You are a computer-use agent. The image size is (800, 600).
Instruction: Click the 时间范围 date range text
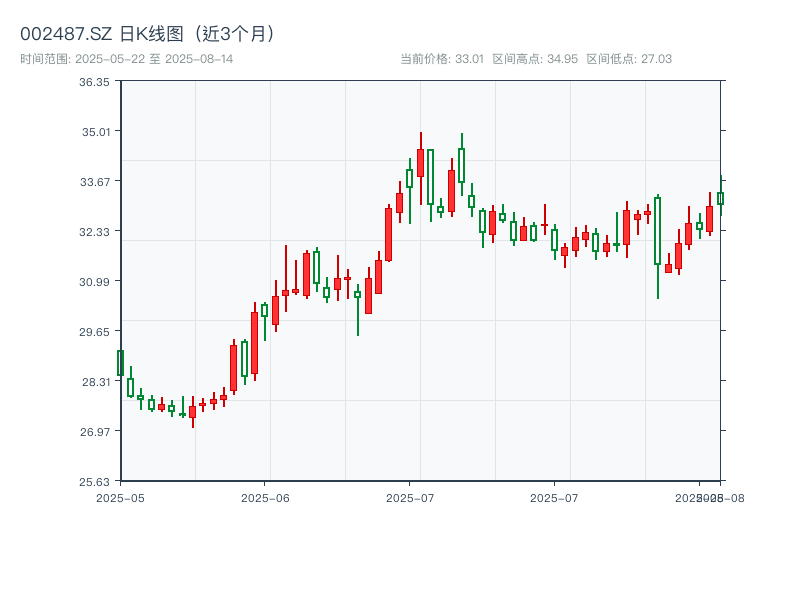pos(126,59)
